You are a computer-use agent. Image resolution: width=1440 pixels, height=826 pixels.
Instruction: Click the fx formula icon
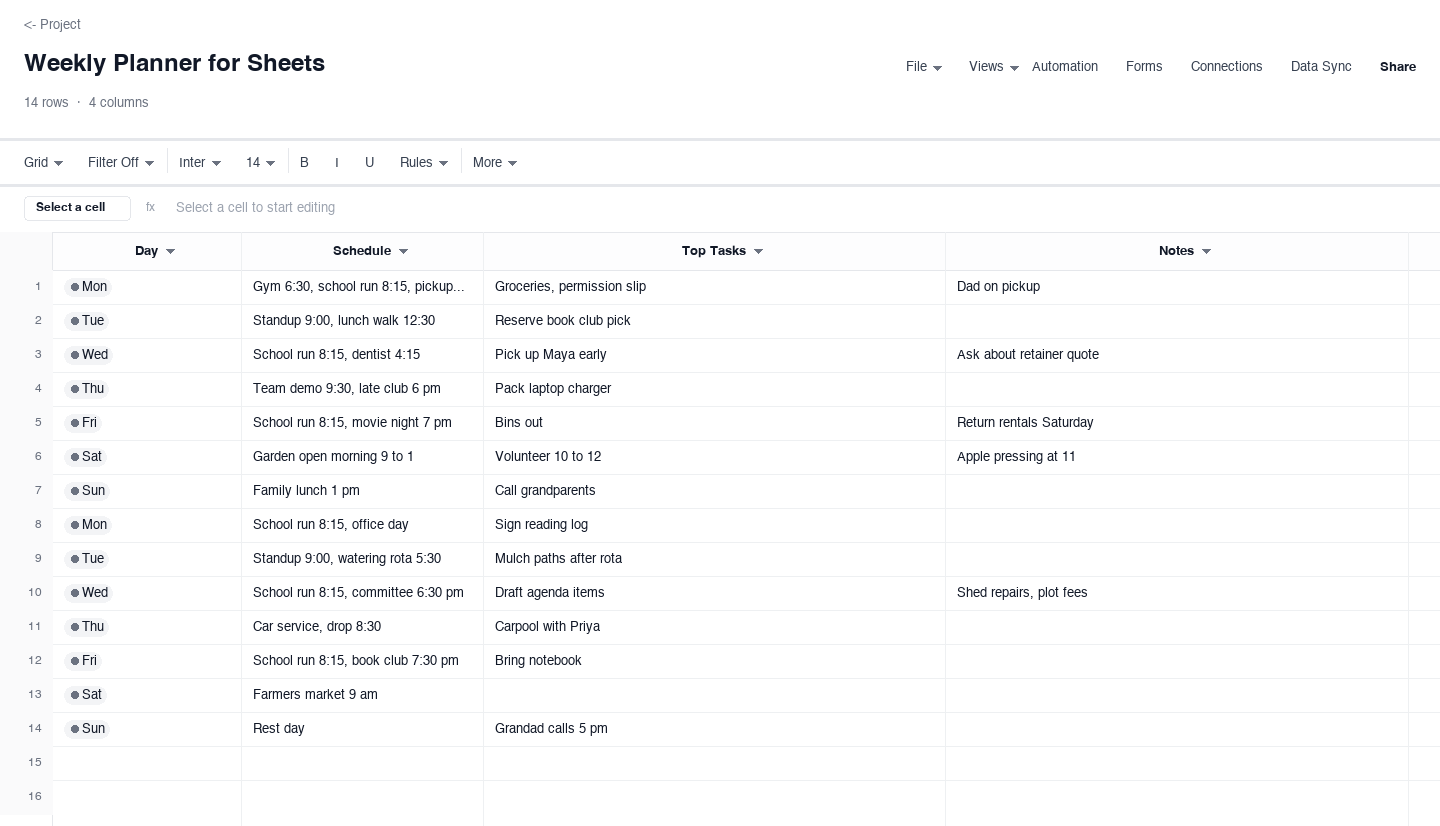150,207
